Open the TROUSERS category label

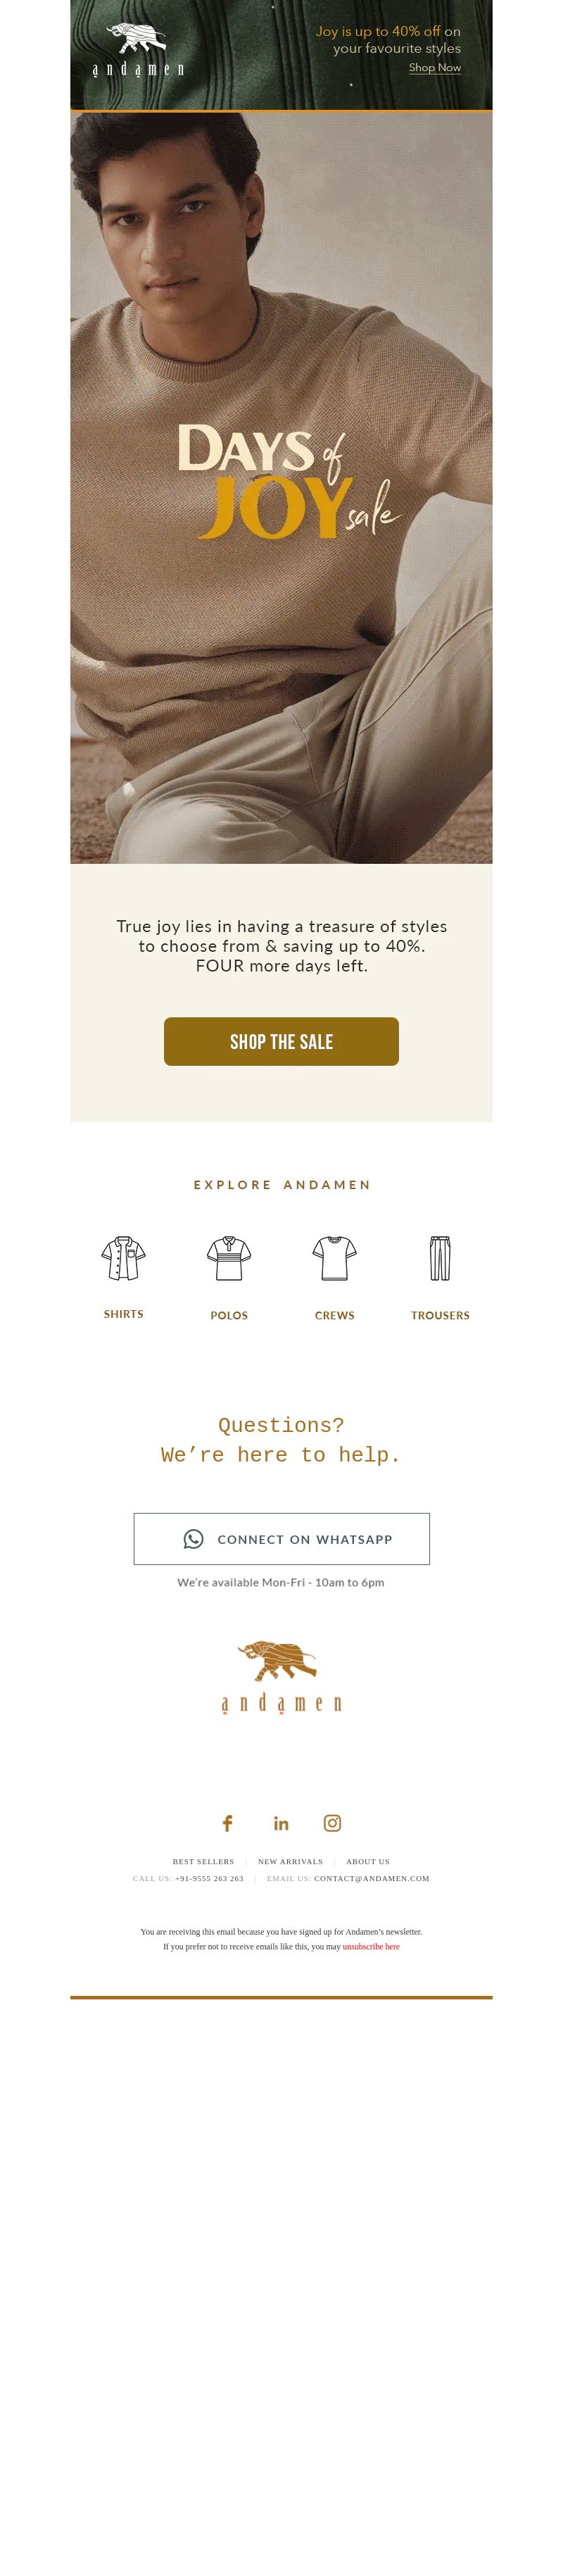[440, 1315]
